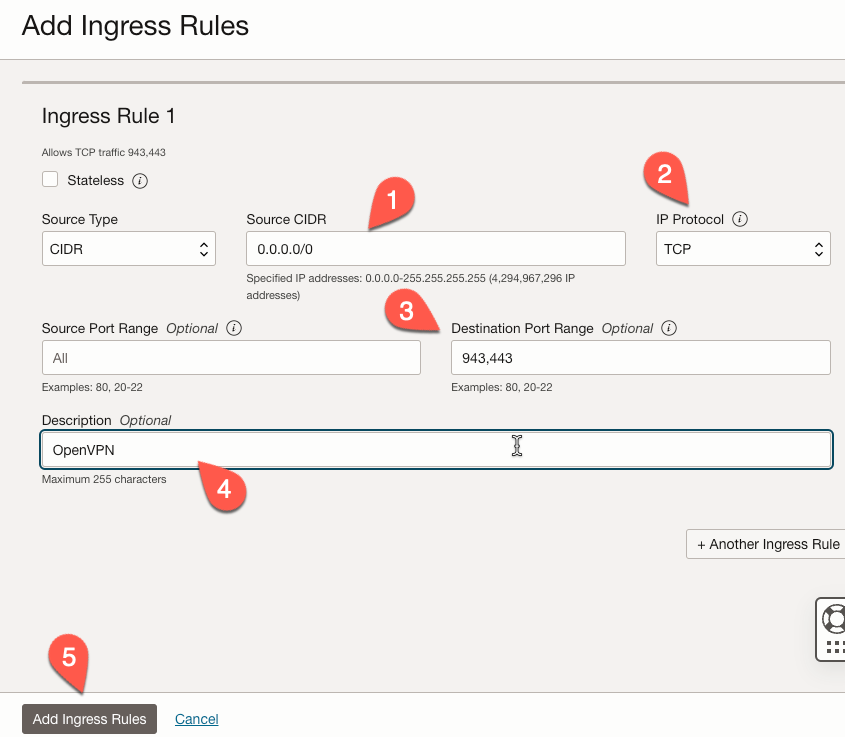Select 'Allows TCP traffic 943,443' summary text
This screenshot has width=845, height=737.
(103, 152)
